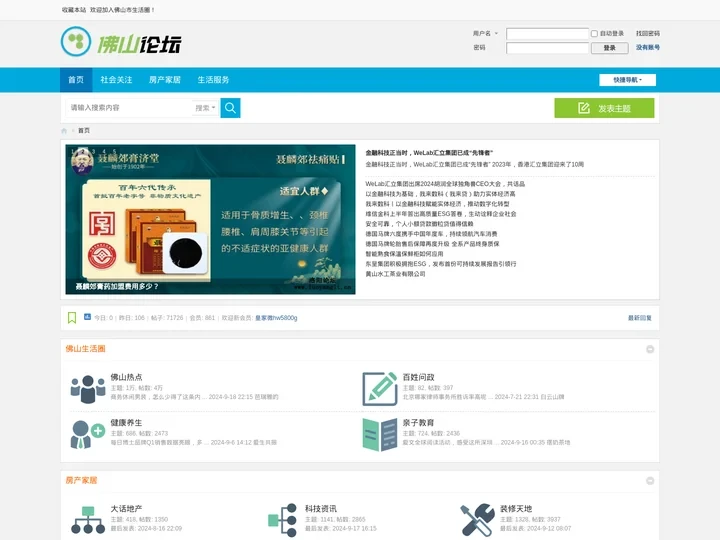Click the green bookmark icon
The height and width of the screenshot is (540, 720).
point(72,318)
